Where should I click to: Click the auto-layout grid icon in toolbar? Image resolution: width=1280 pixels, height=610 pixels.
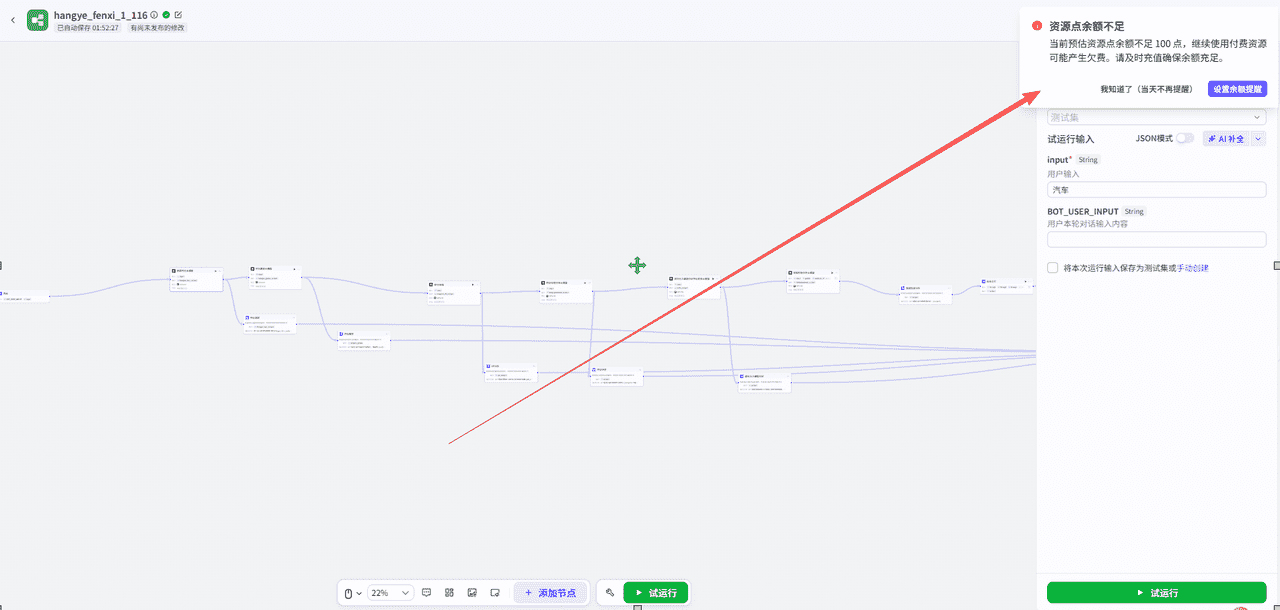click(449, 593)
